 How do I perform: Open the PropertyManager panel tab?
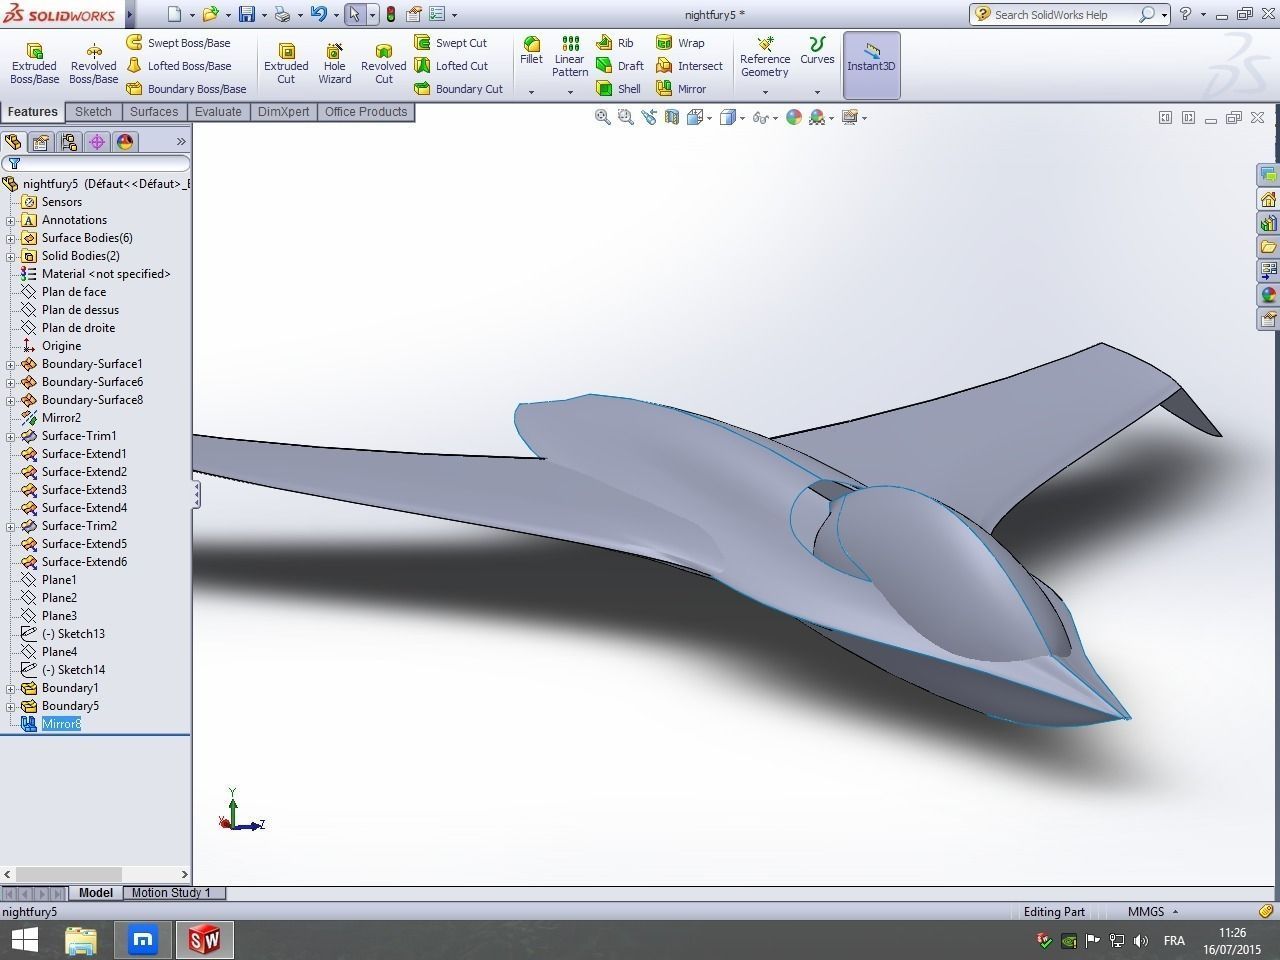(x=41, y=142)
